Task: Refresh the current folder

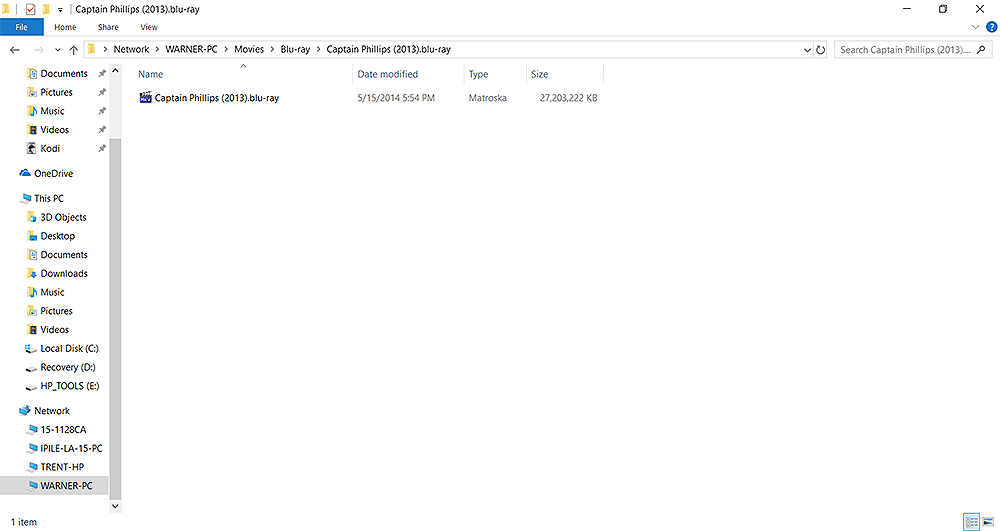Action: tap(821, 50)
